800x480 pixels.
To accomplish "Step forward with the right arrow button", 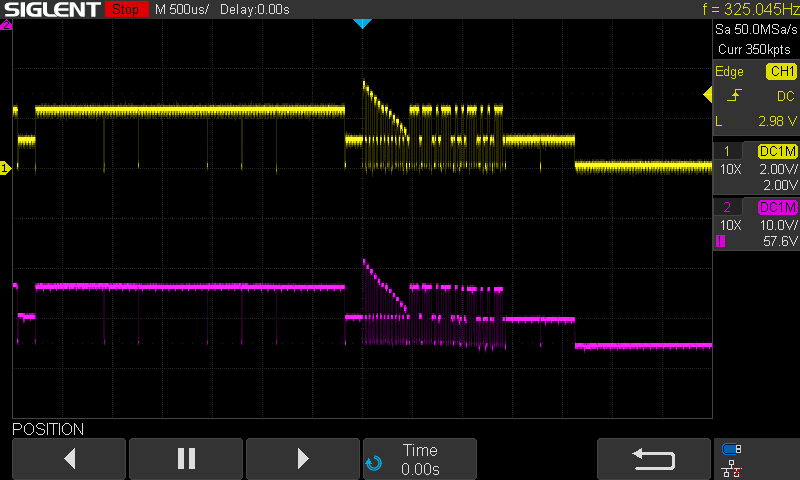I will coord(303,459).
